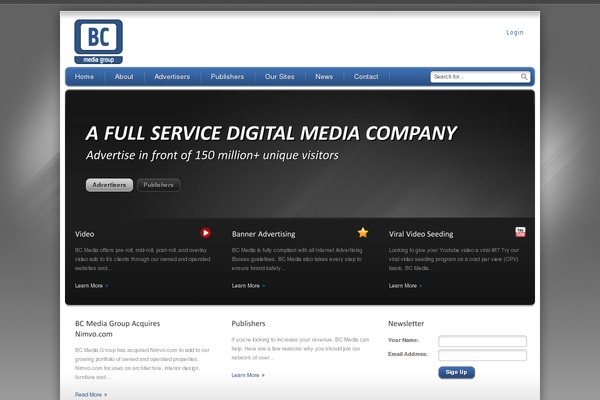
Task: Click Learn More under Video
Action: 91,286
